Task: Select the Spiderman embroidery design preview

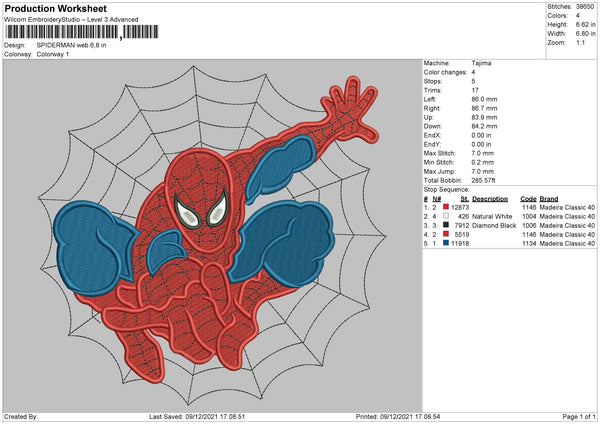Action: click(x=213, y=236)
